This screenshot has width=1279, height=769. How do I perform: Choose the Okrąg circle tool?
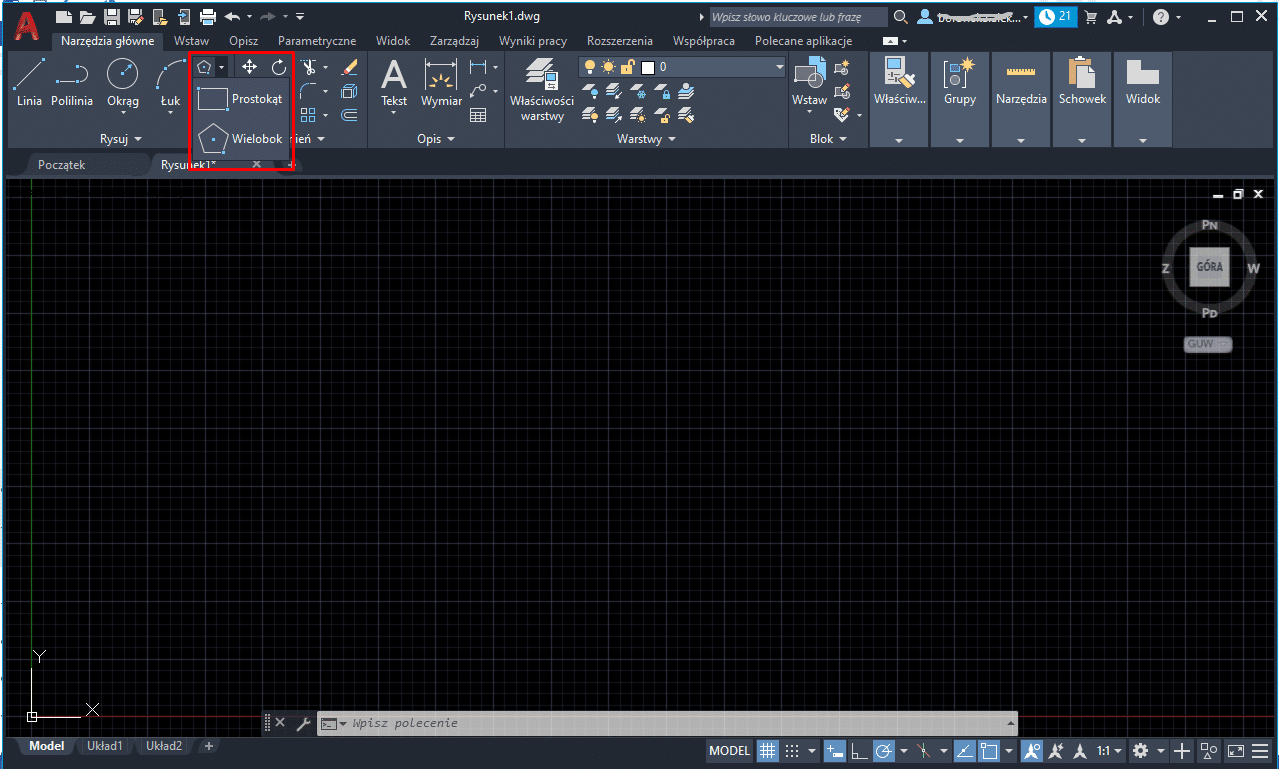(x=122, y=82)
